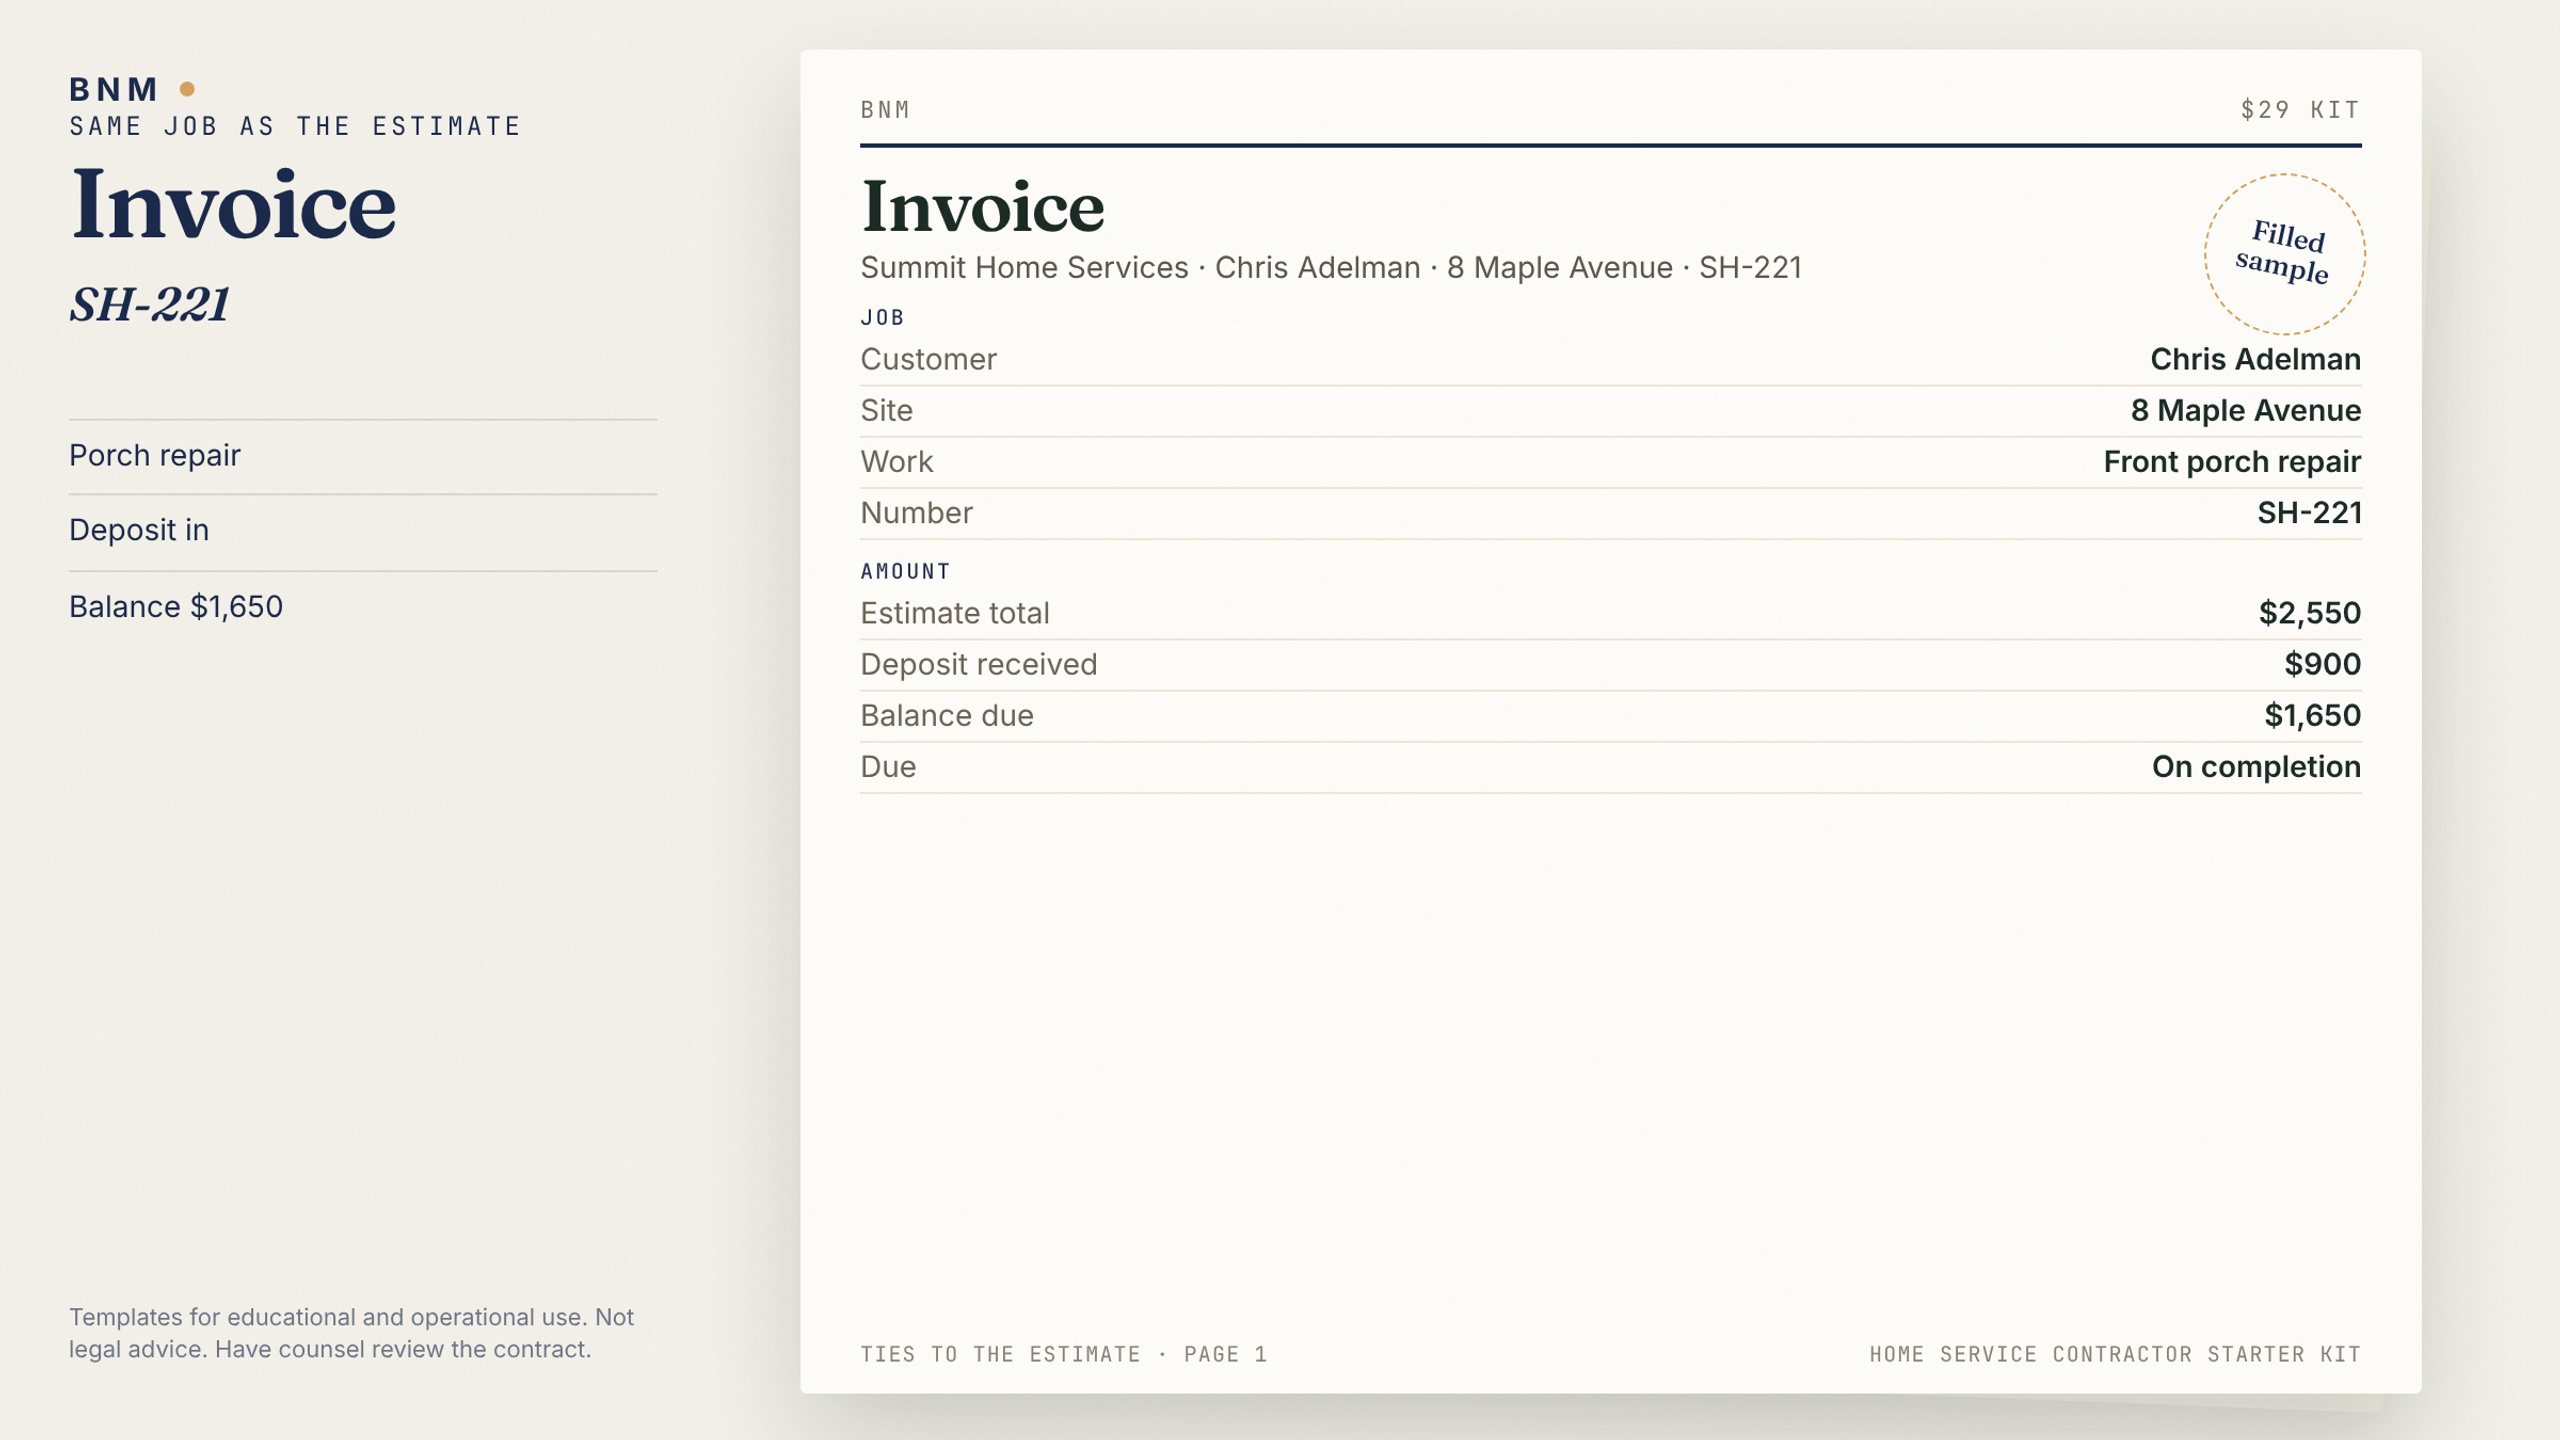Click the bold 'BNM' sidebar logo
The image size is (2560, 1440).
click(113, 89)
